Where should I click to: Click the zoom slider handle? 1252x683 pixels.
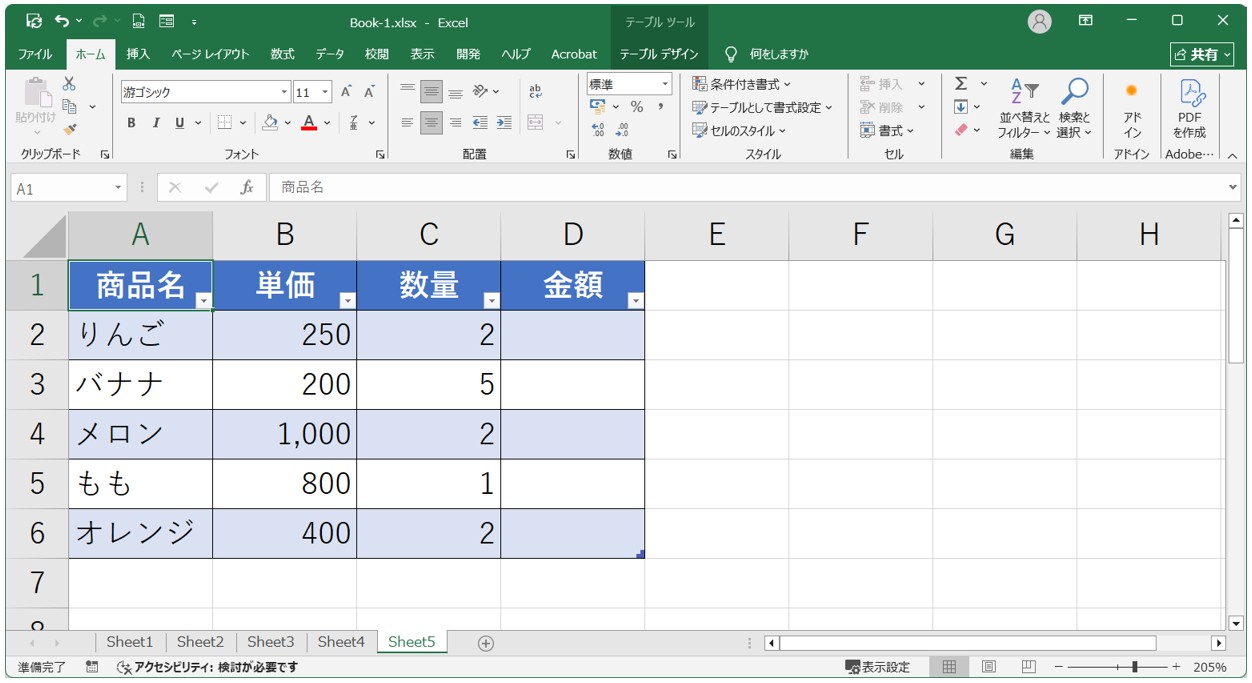(1134, 667)
